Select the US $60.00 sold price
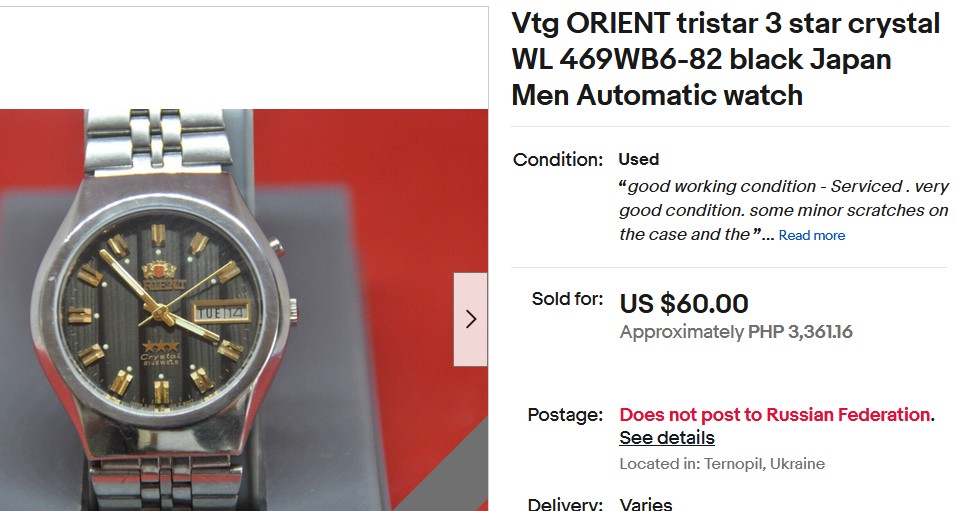The image size is (956, 511). click(x=684, y=303)
